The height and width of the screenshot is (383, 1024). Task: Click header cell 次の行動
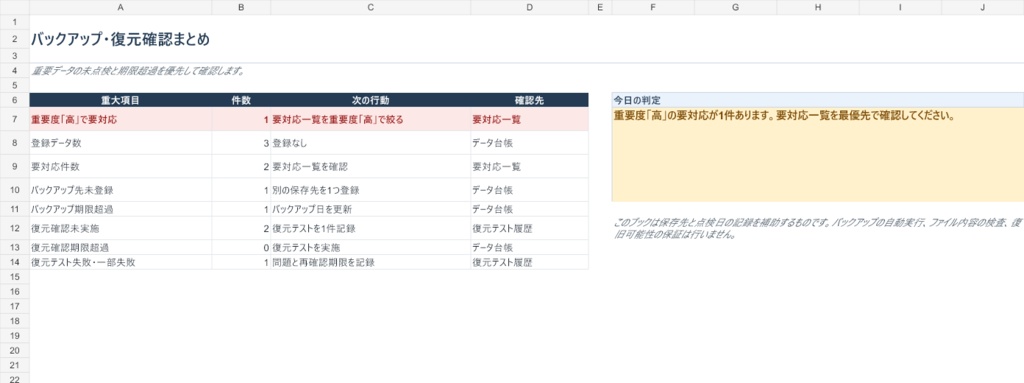370,101
